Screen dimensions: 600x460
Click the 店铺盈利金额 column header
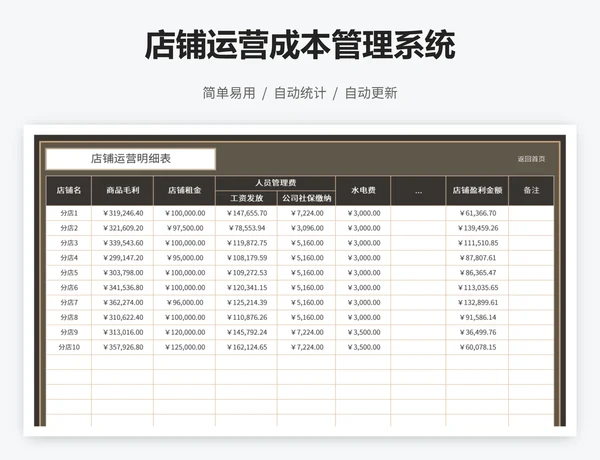(x=477, y=191)
